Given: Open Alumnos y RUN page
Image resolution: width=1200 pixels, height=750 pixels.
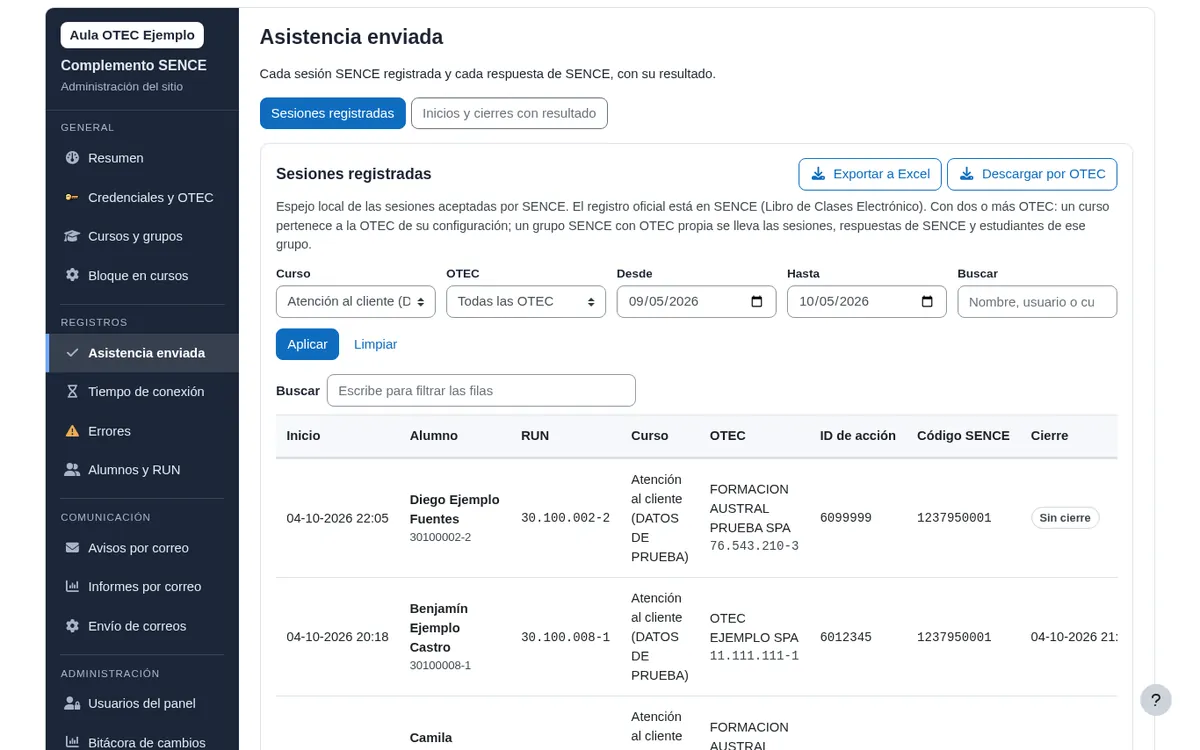Looking at the screenshot, I should 142,470.
